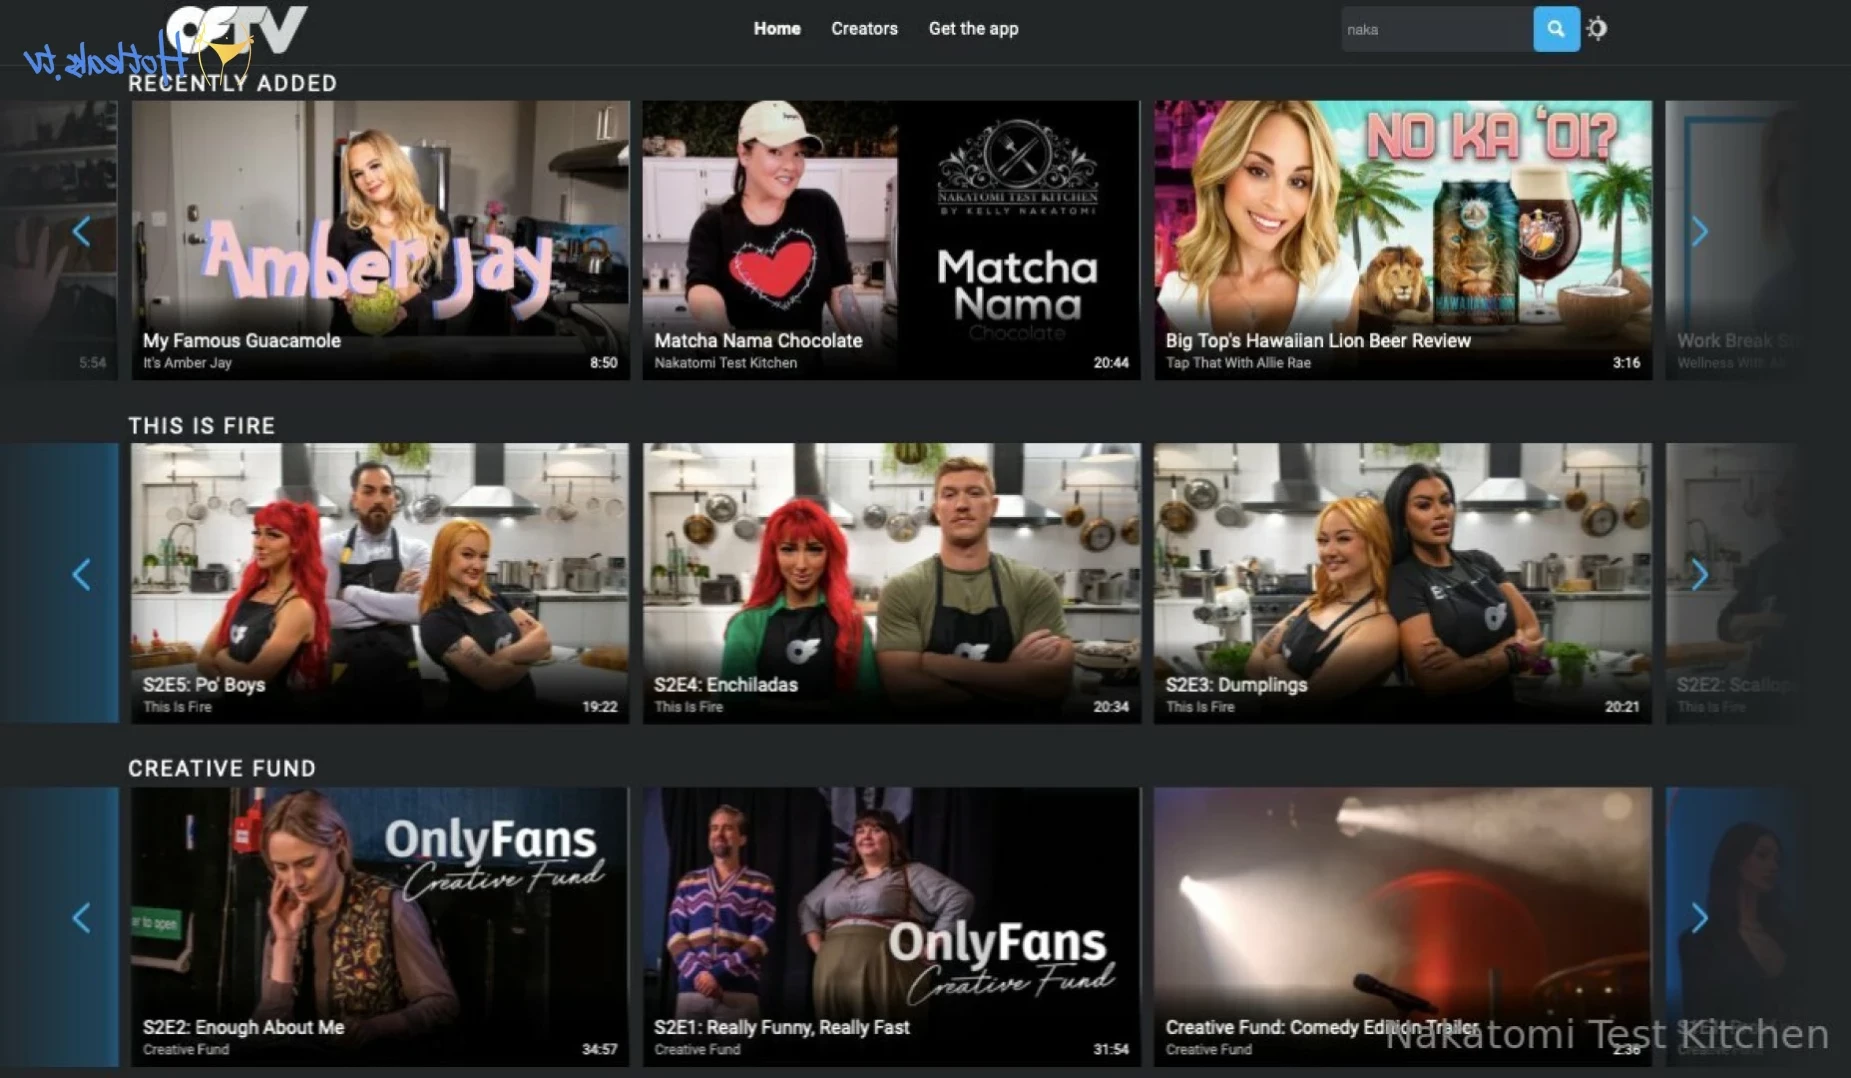The width and height of the screenshot is (1851, 1078).
Task: Go to next items in This Is Fire
Action: click(x=1699, y=574)
